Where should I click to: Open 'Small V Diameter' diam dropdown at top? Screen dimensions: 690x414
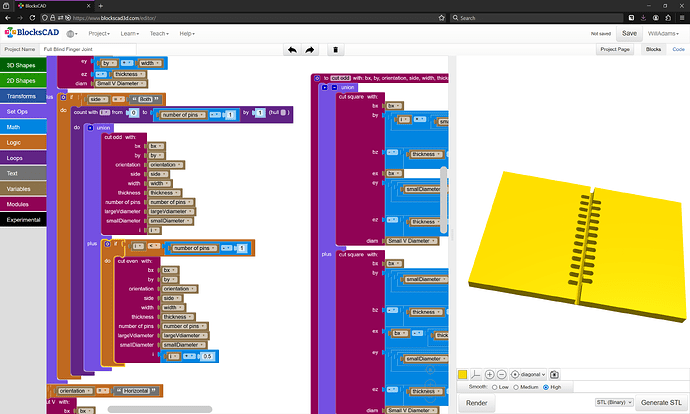click(x=121, y=84)
